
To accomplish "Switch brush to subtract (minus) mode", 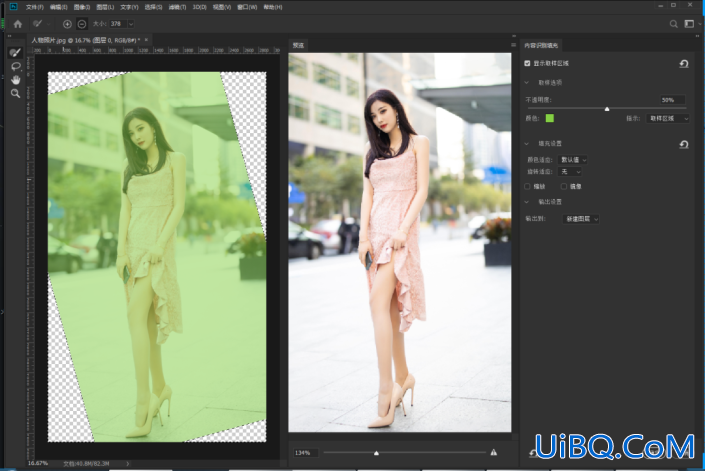I will tap(82, 24).
